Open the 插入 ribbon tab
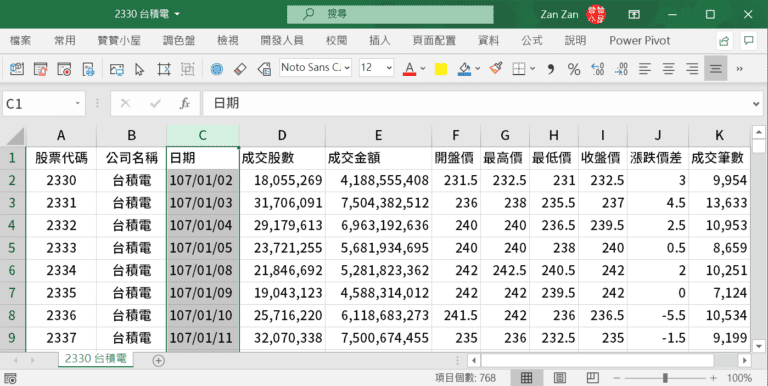768x386 pixels. [x=380, y=41]
